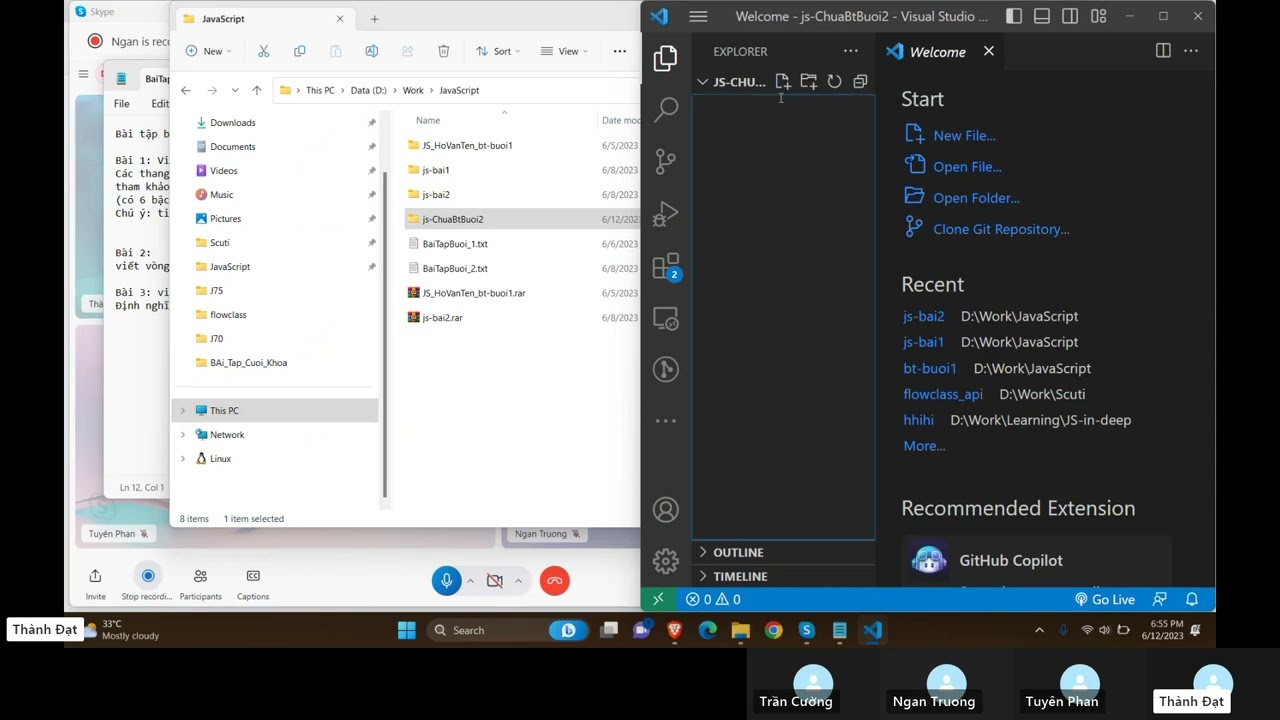Open the Git graph activity bar icon
1280x720 pixels.
[x=665, y=369]
